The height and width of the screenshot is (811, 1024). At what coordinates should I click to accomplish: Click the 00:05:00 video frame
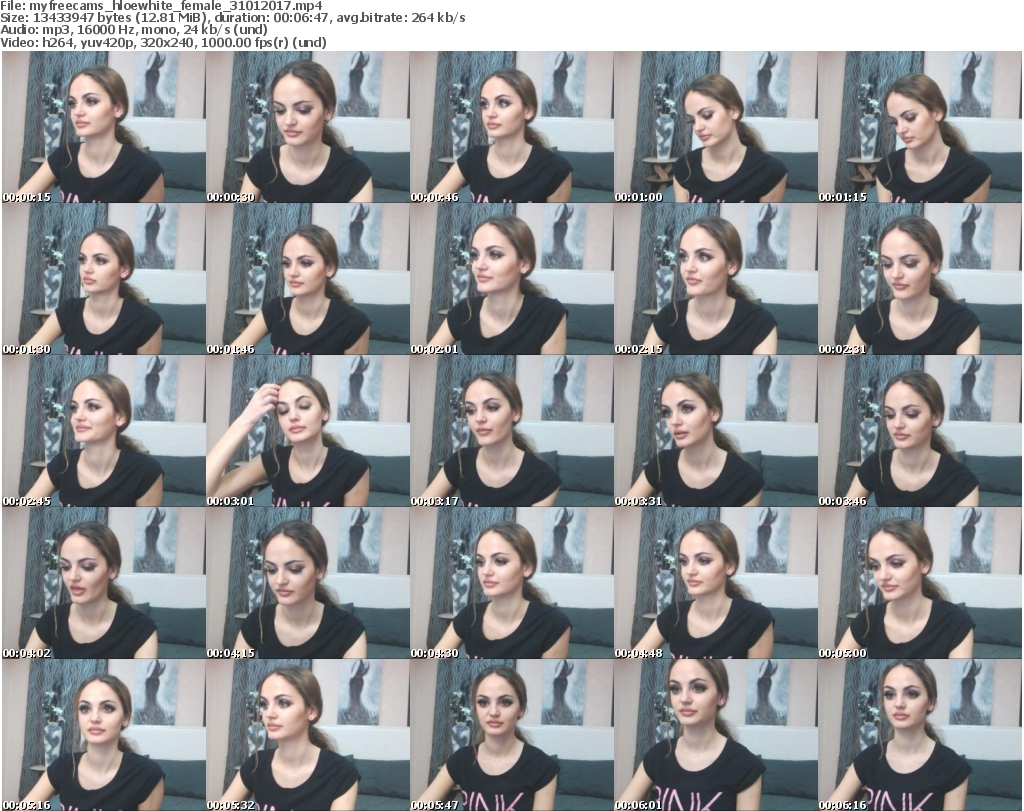(920, 582)
